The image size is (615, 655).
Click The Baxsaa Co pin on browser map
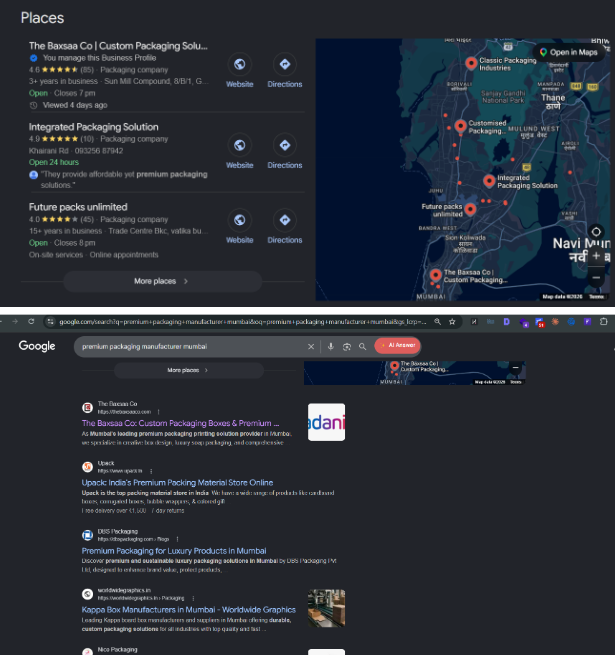(394, 366)
